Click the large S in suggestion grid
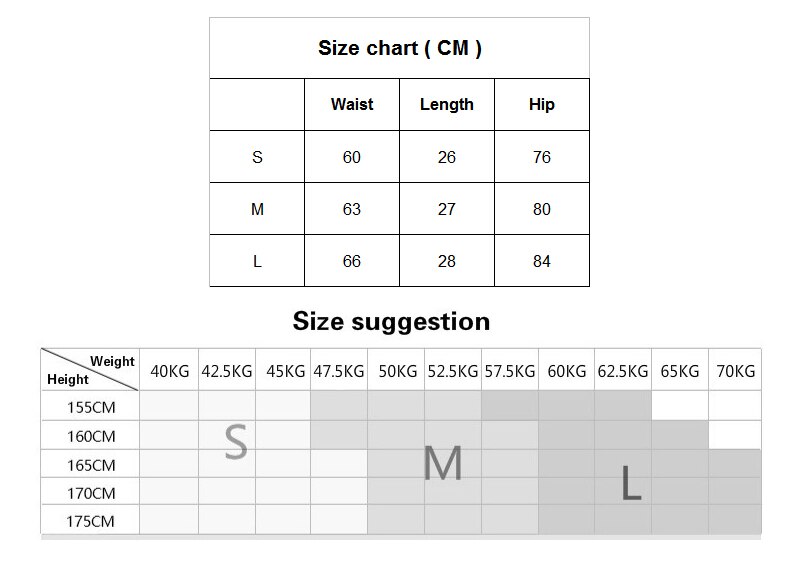Screen dimensions: 800x564 [x=235, y=442]
